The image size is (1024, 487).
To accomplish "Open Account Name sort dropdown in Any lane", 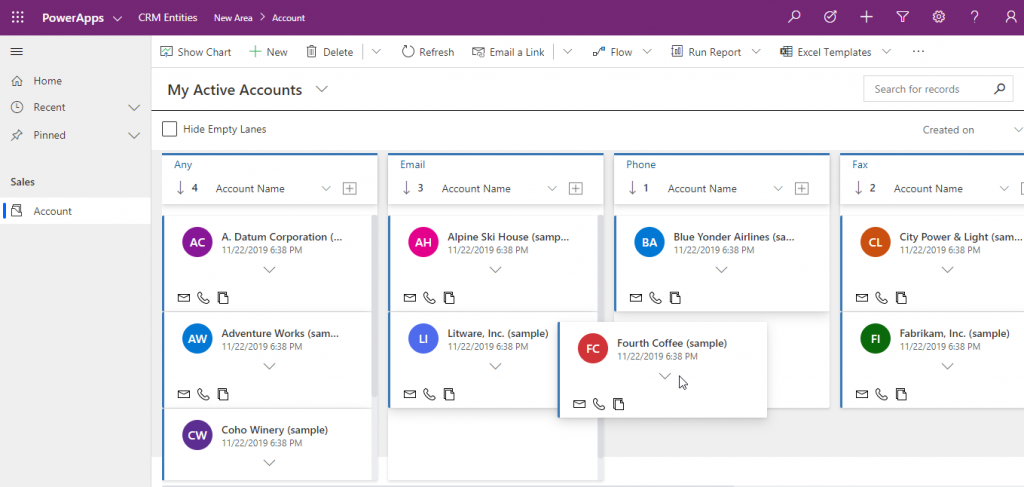I will tap(326, 189).
